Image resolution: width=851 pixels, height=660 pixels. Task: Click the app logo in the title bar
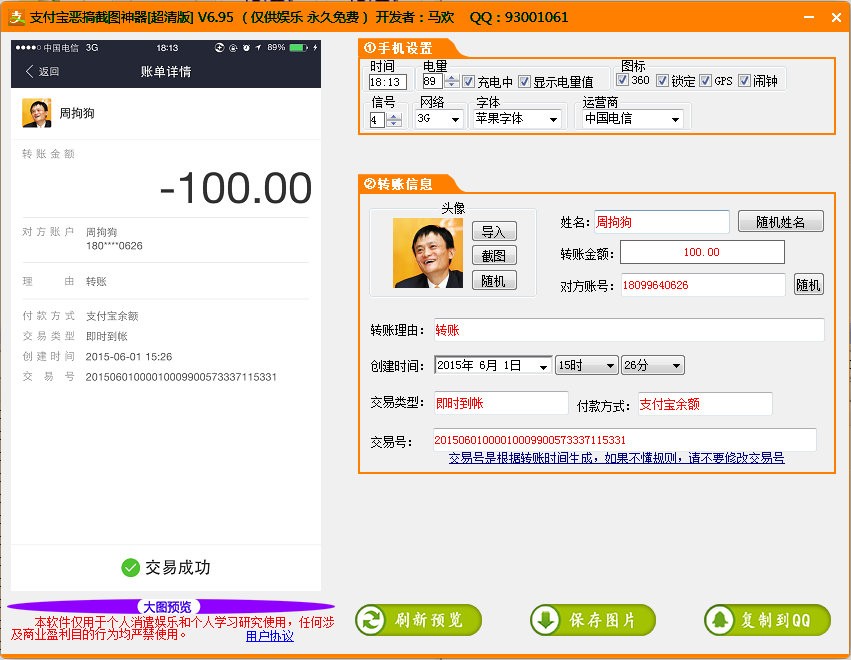coord(17,17)
